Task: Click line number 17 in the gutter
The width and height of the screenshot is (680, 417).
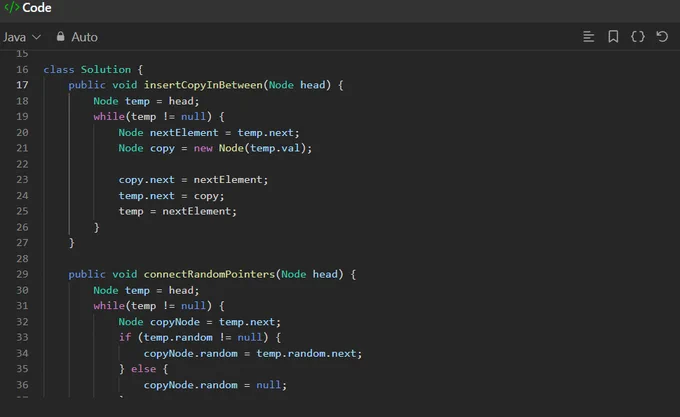Action: point(22,85)
